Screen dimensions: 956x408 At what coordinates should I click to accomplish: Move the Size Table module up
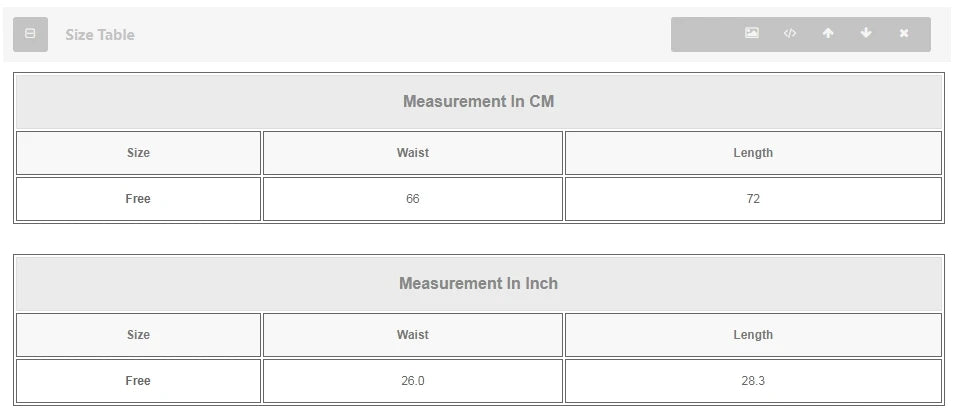(828, 33)
